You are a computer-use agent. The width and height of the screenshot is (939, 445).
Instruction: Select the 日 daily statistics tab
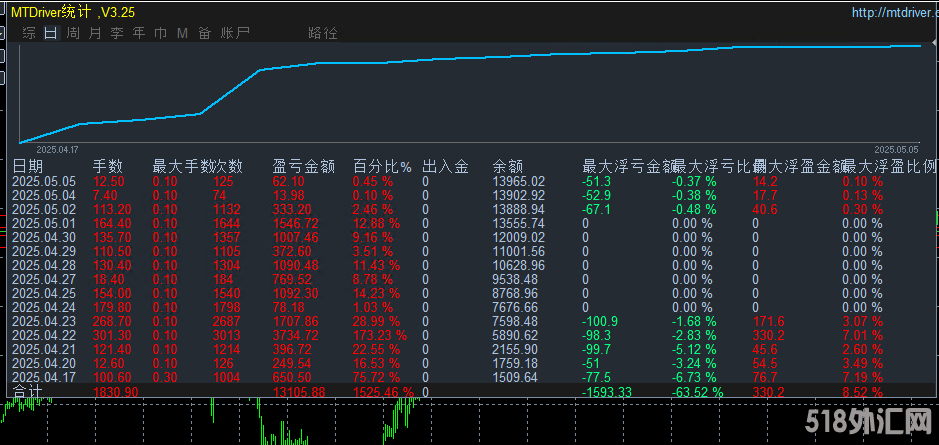(50, 33)
